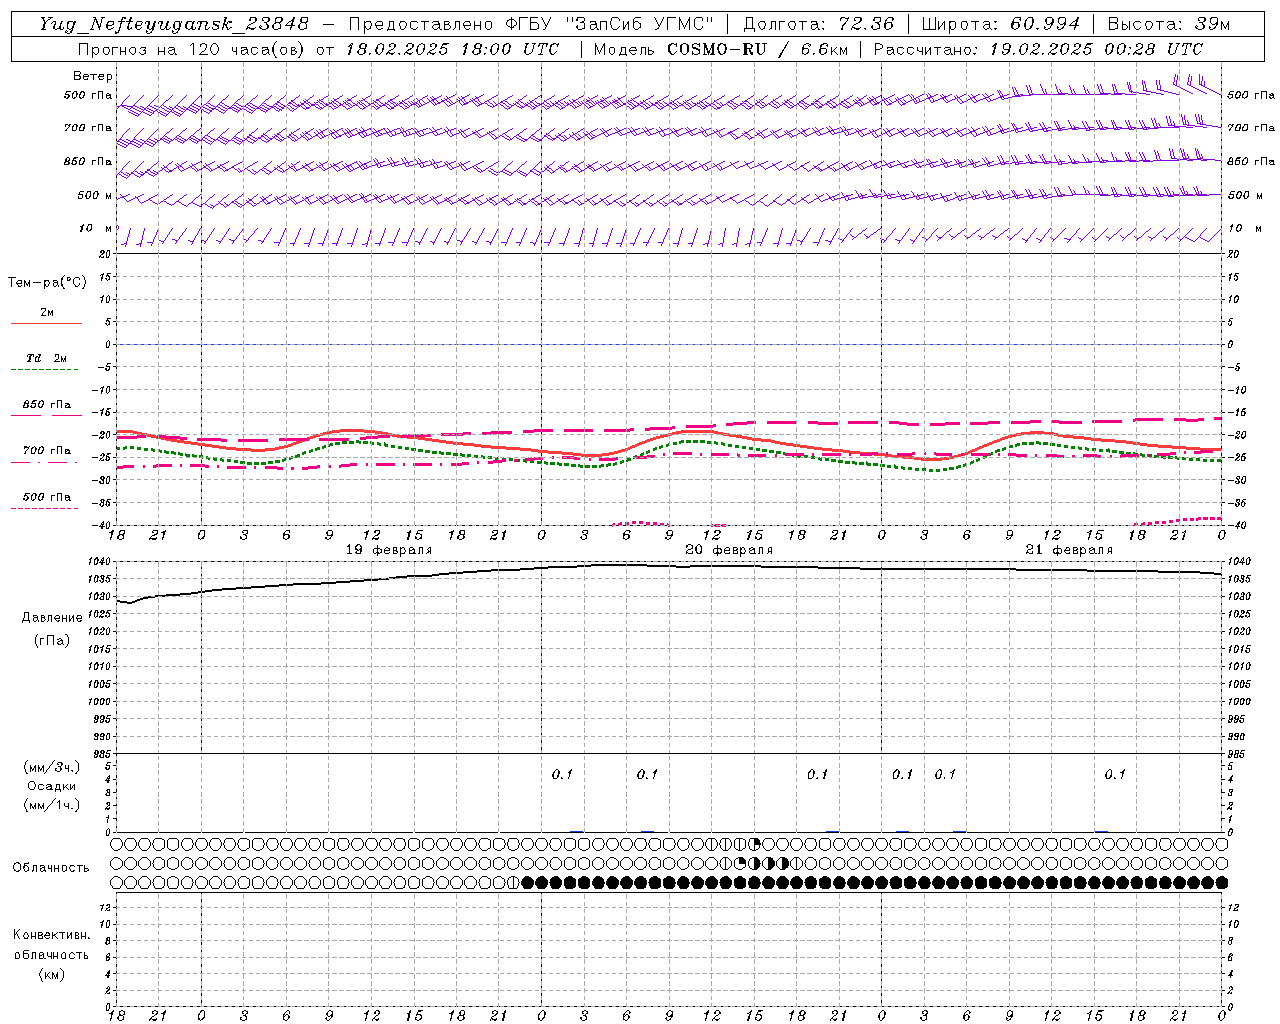The image size is (1280, 1024).
Task: Click 985 on the right pressure axis
Action: pyautogui.click(x=1238, y=754)
